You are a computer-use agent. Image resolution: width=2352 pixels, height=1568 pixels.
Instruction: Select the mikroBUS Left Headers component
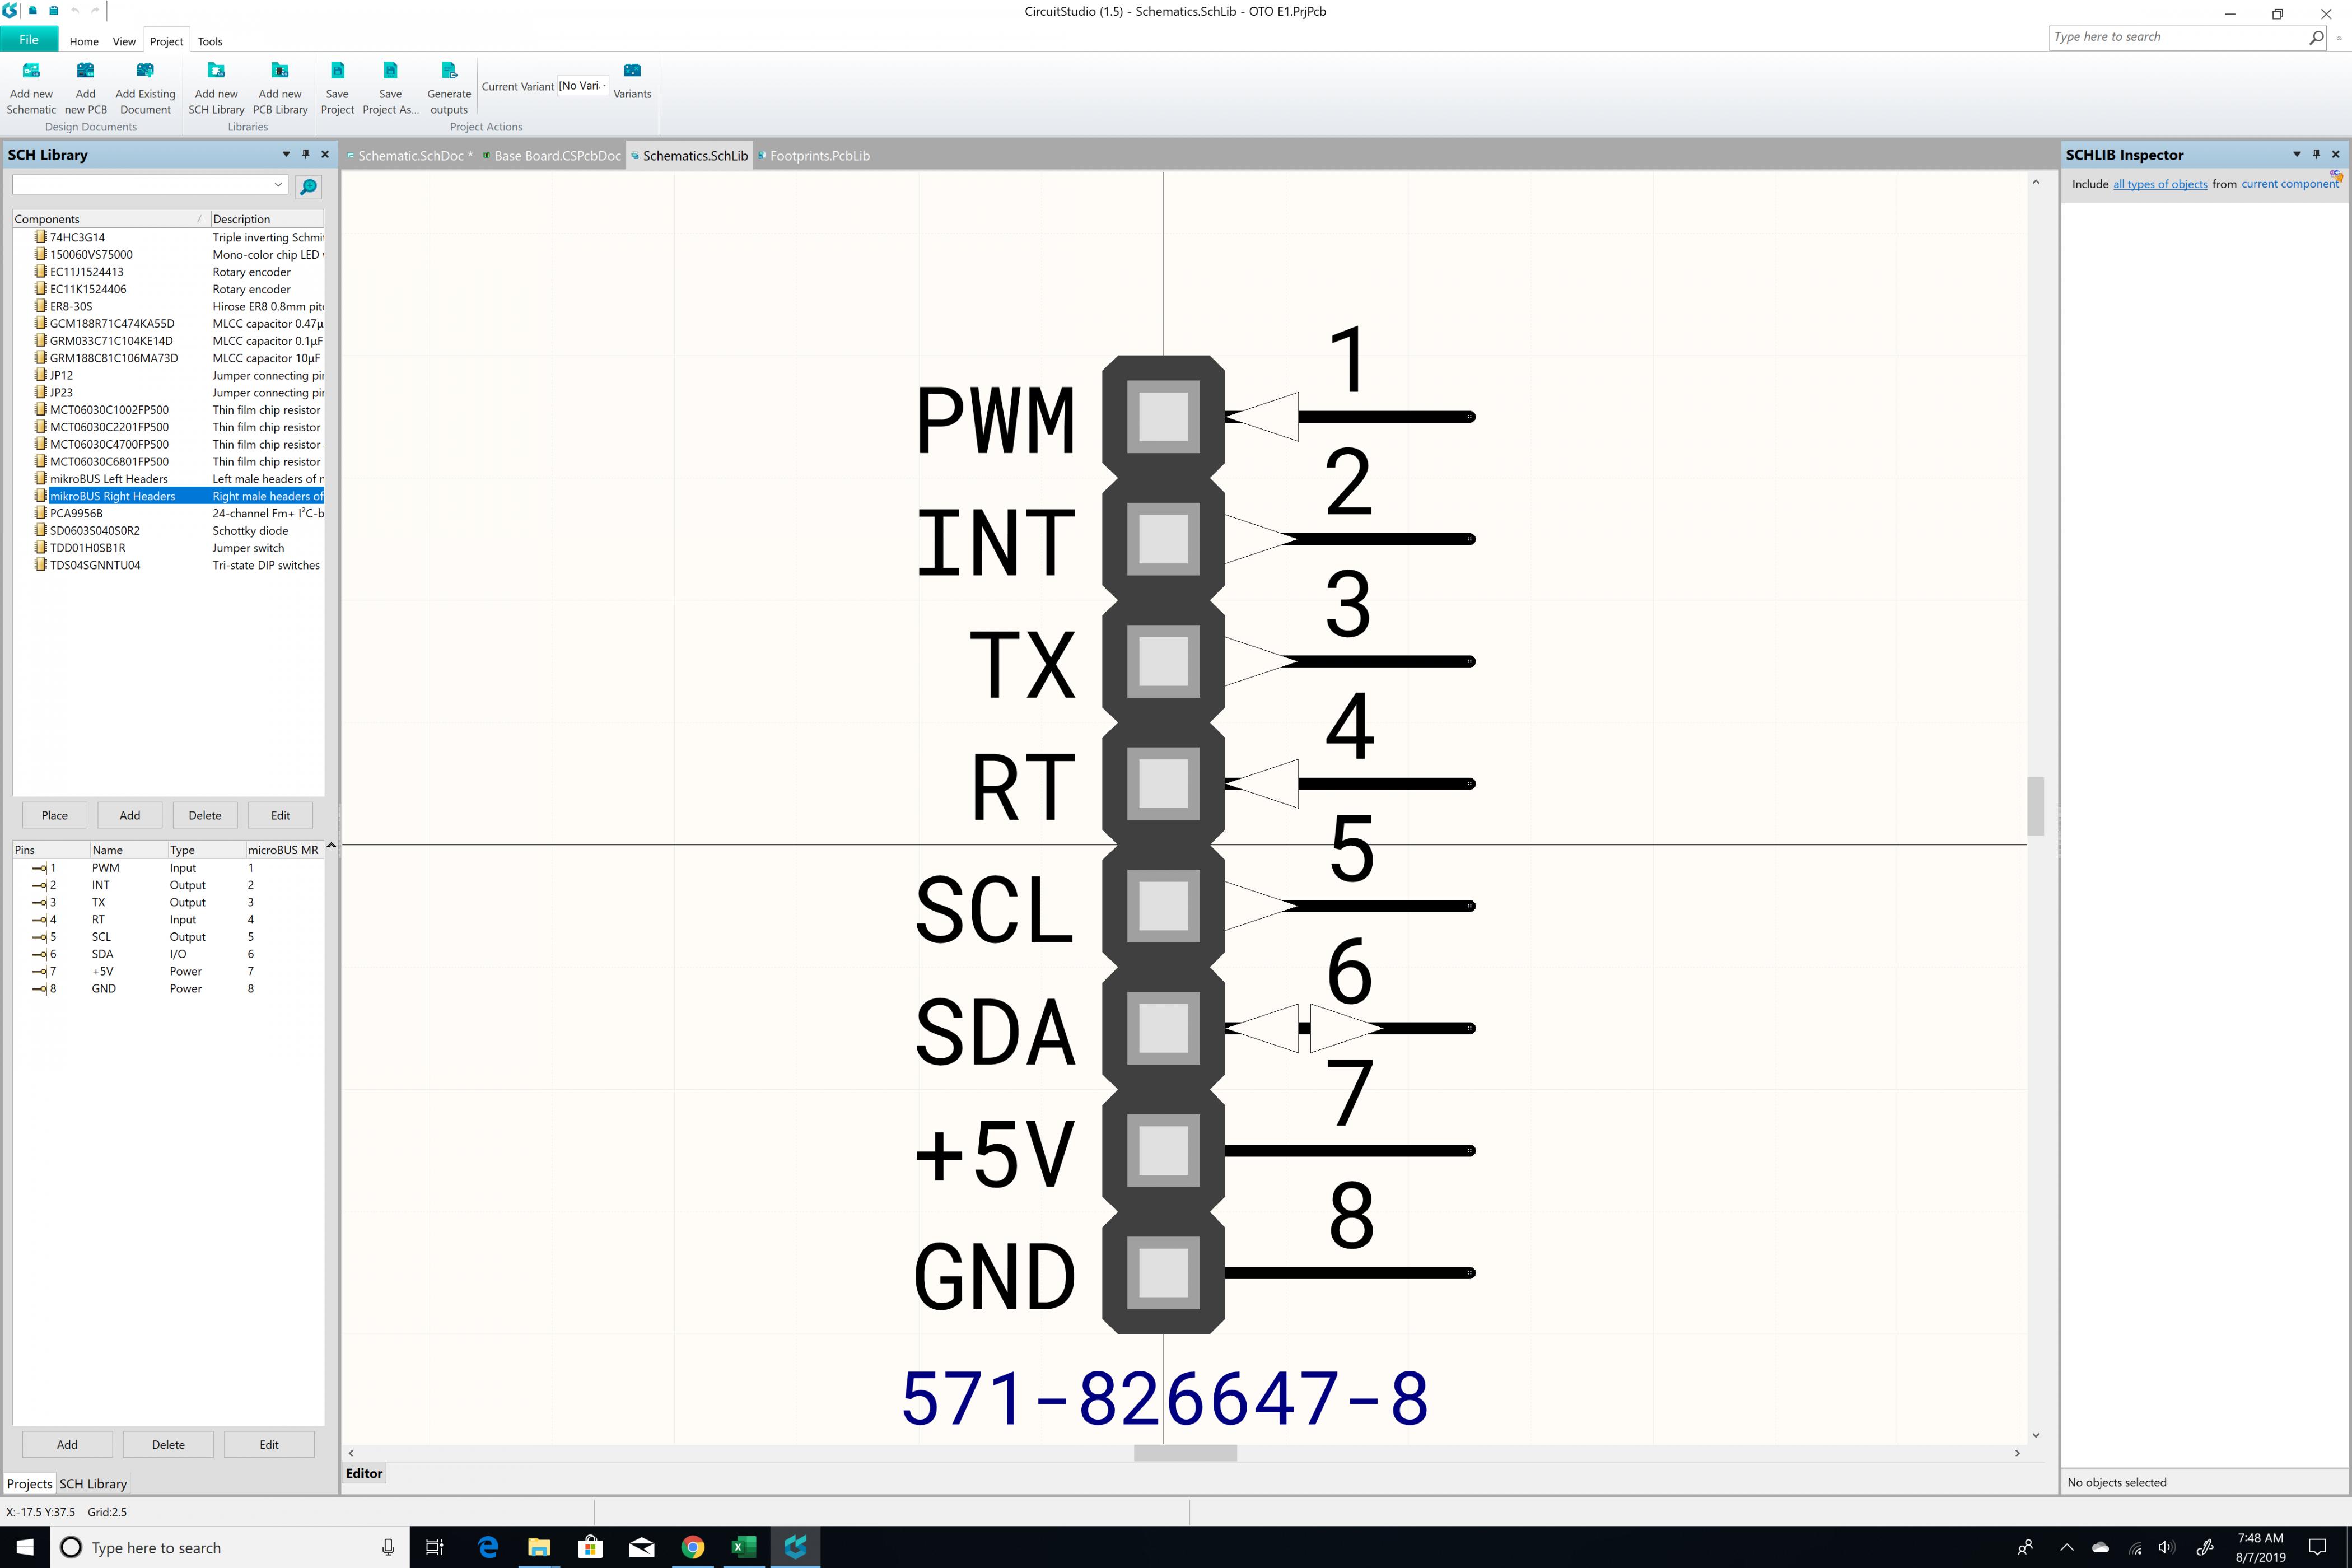pos(168,479)
